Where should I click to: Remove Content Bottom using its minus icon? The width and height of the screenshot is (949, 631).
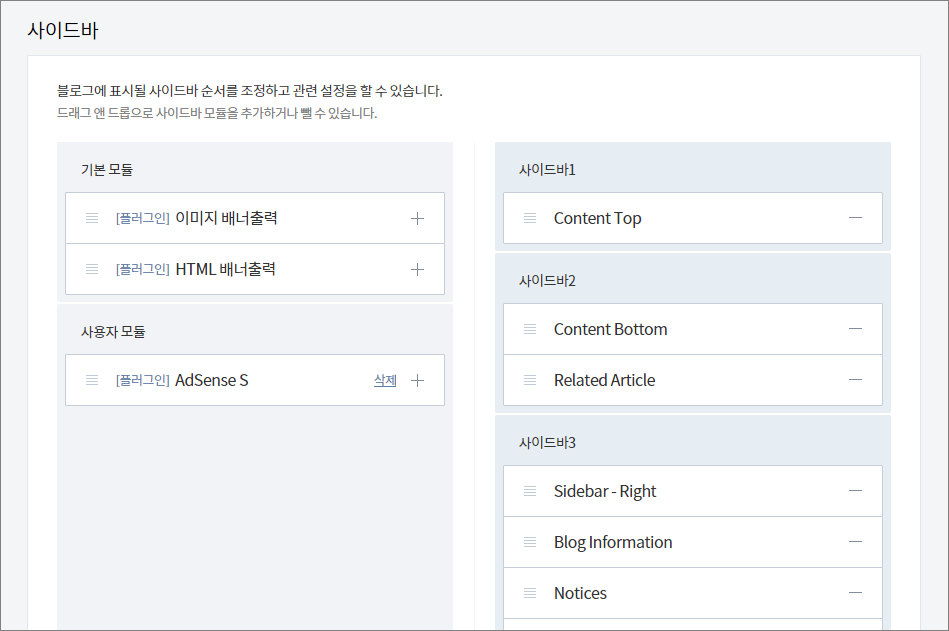855,329
